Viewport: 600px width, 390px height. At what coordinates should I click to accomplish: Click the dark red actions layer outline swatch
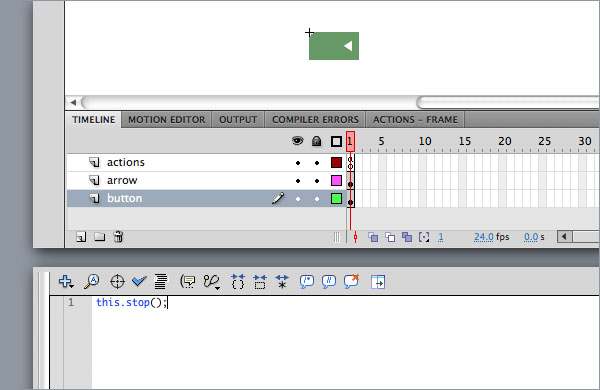(336, 163)
